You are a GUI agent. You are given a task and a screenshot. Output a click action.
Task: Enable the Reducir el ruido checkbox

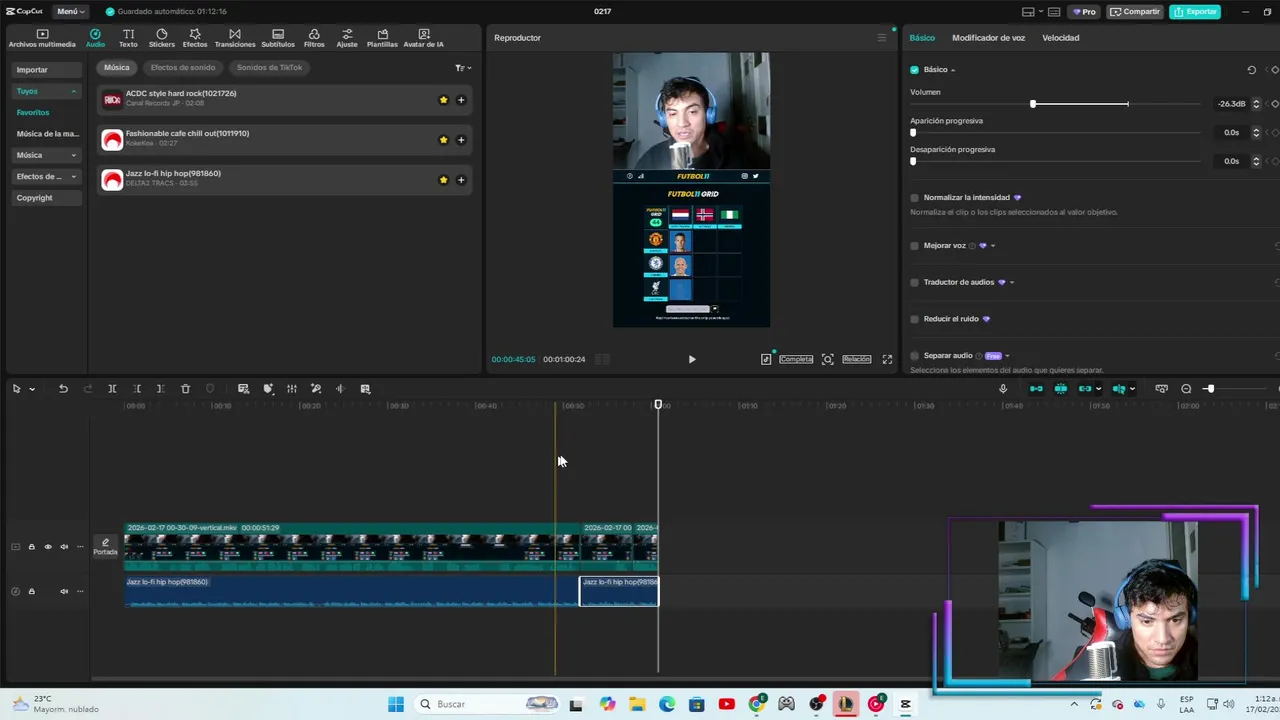point(914,319)
